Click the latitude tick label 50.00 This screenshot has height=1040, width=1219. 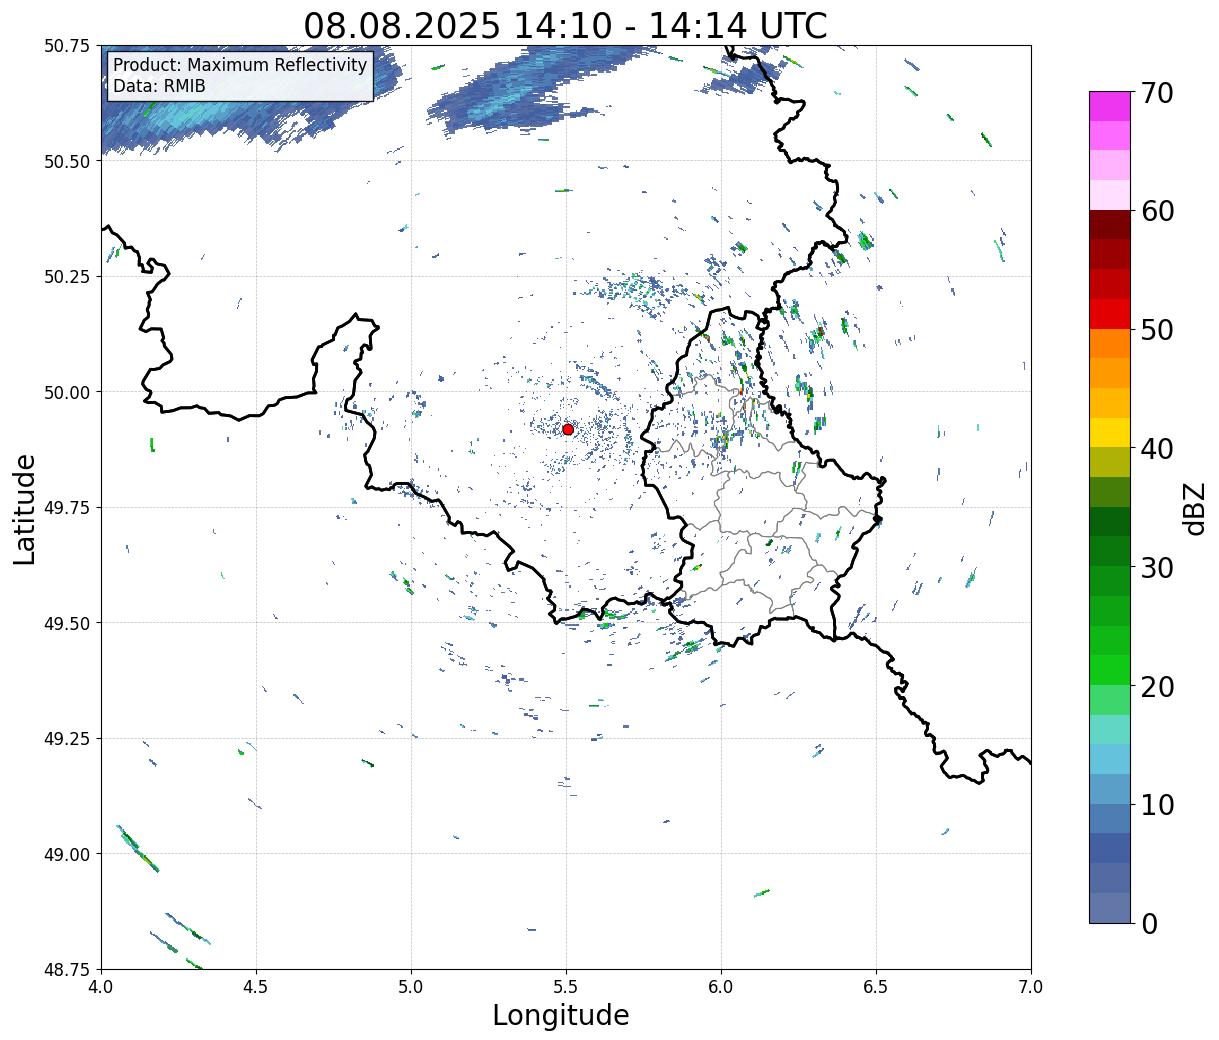(x=67, y=392)
